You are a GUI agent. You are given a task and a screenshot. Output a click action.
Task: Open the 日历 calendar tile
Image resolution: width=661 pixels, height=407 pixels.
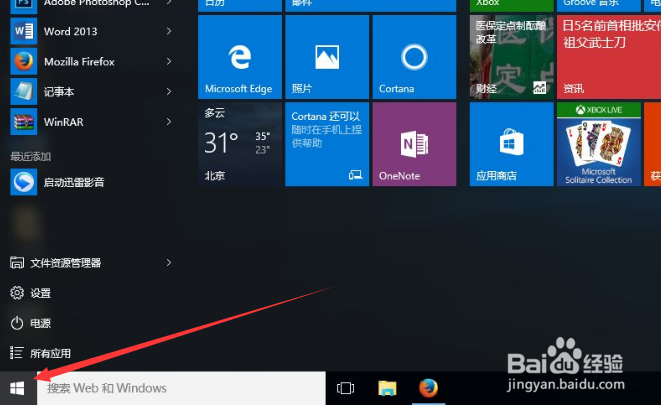(240, 5)
